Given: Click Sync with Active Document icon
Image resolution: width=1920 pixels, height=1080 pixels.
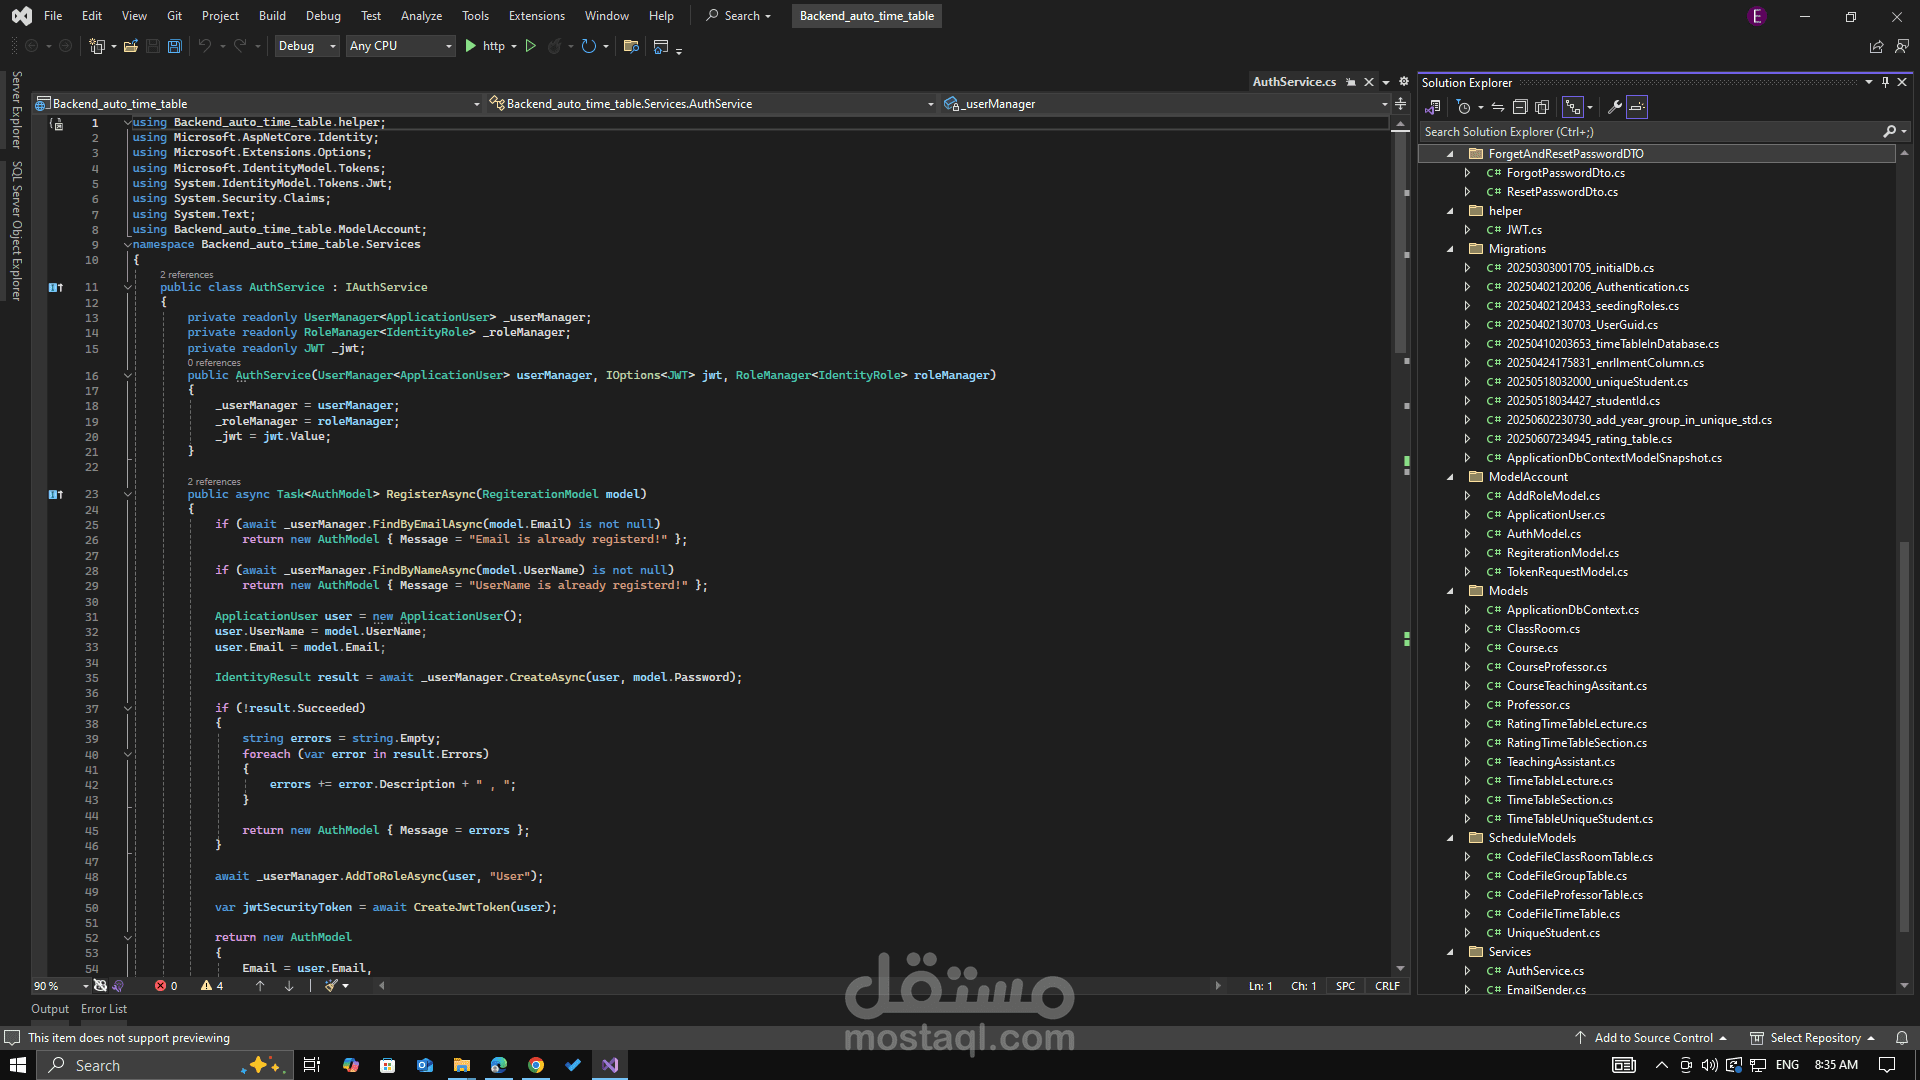Looking at the screenshot, I should click(x=1498, y=107).
